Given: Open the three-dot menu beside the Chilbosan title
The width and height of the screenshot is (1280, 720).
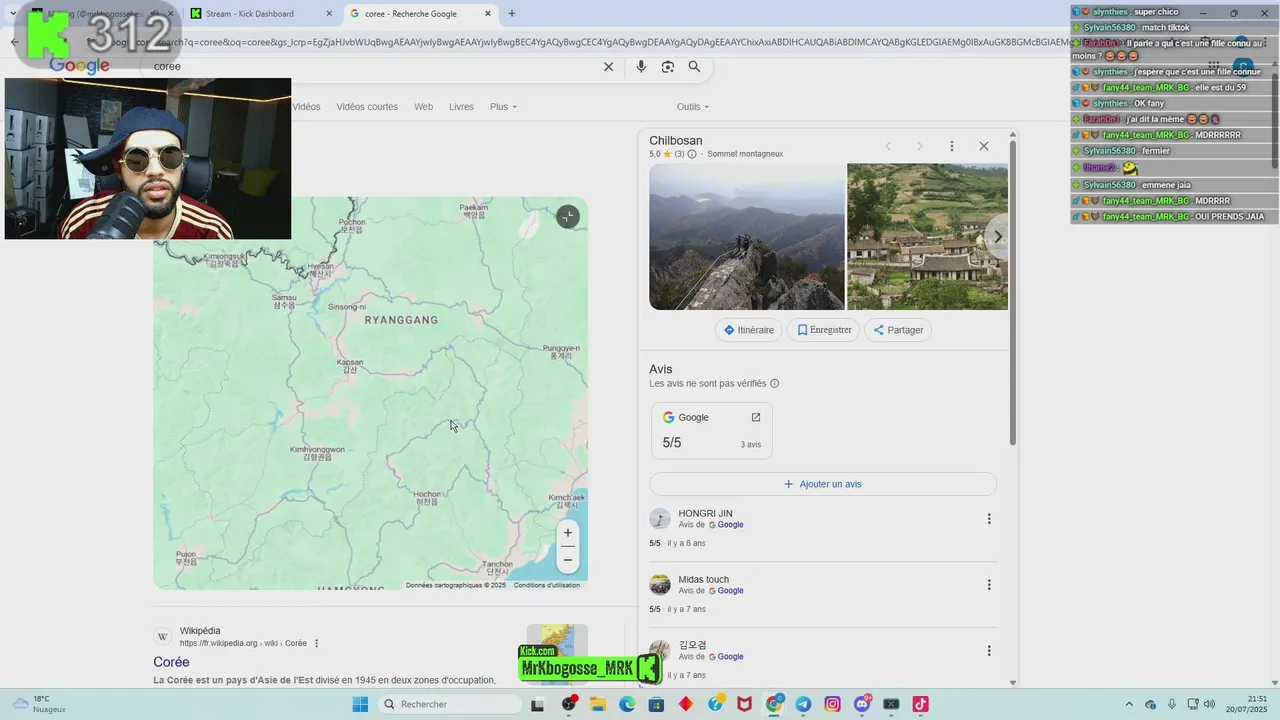Looking at the screenshot, I should [952, 146].
